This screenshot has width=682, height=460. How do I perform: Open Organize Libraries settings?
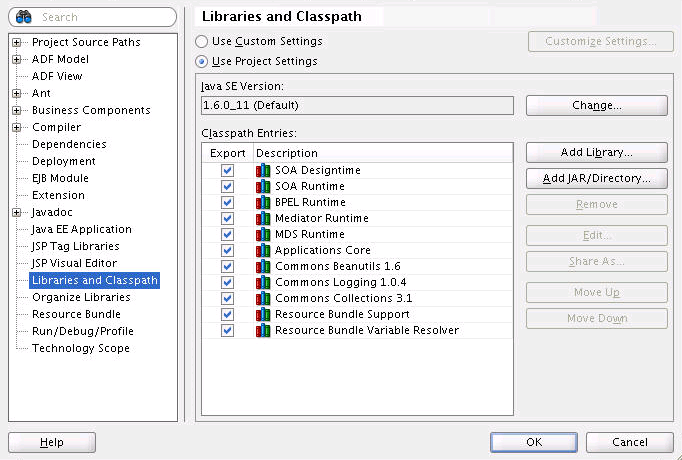click(x=81, y=297)
